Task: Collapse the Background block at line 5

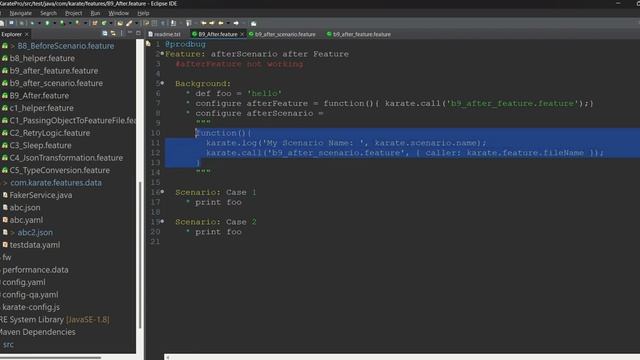Action: pos(162,83)
